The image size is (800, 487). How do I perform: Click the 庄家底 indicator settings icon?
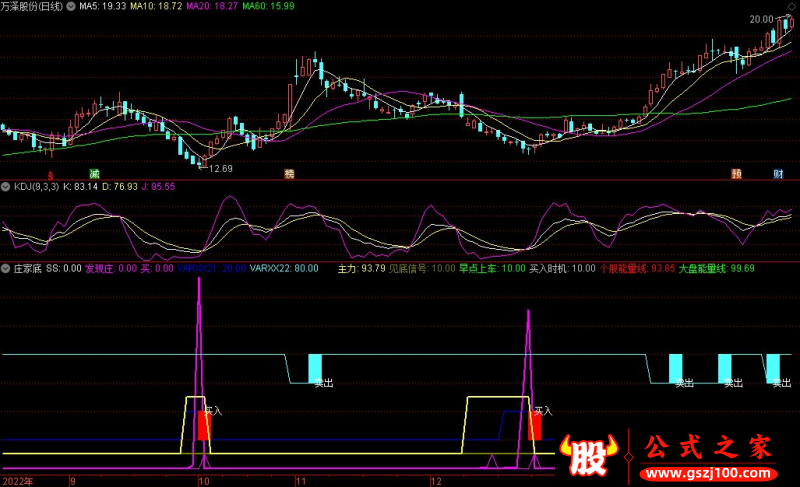click(x=5, y=269)
